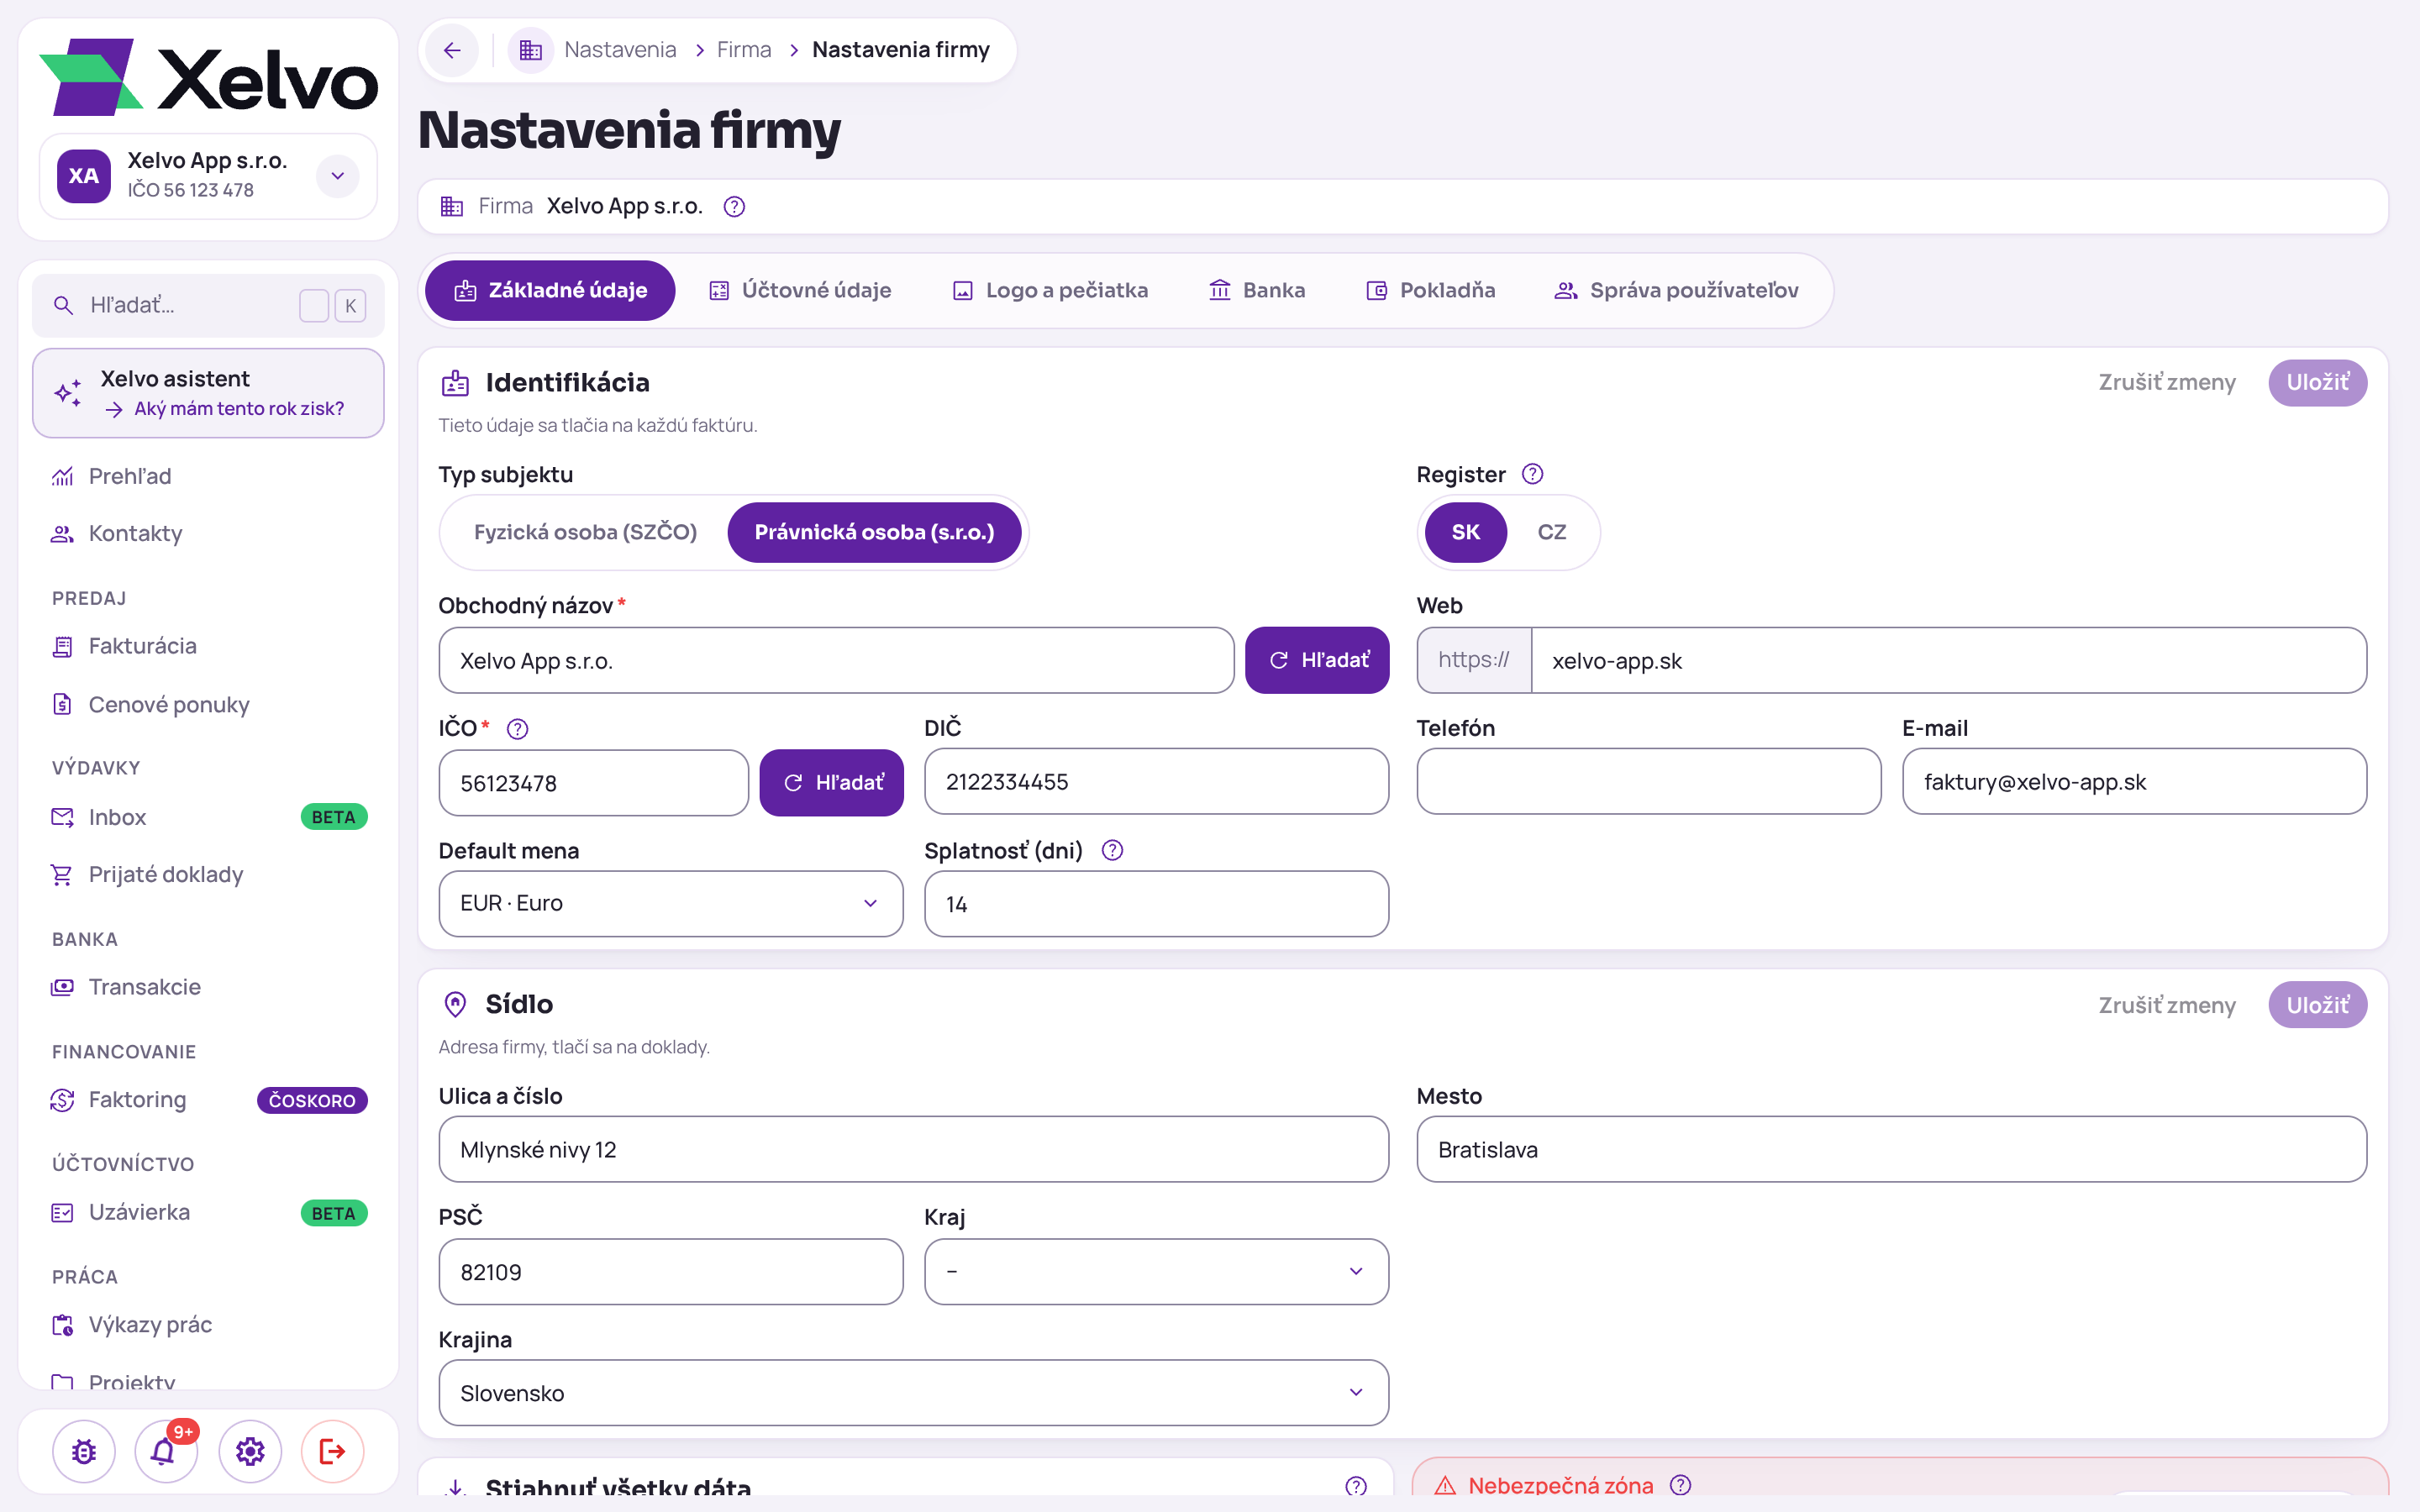This screenshot has height=1512, width=2420.
Task: Switch to Účtovné údaje tab
Action: (x=800, y=290)
